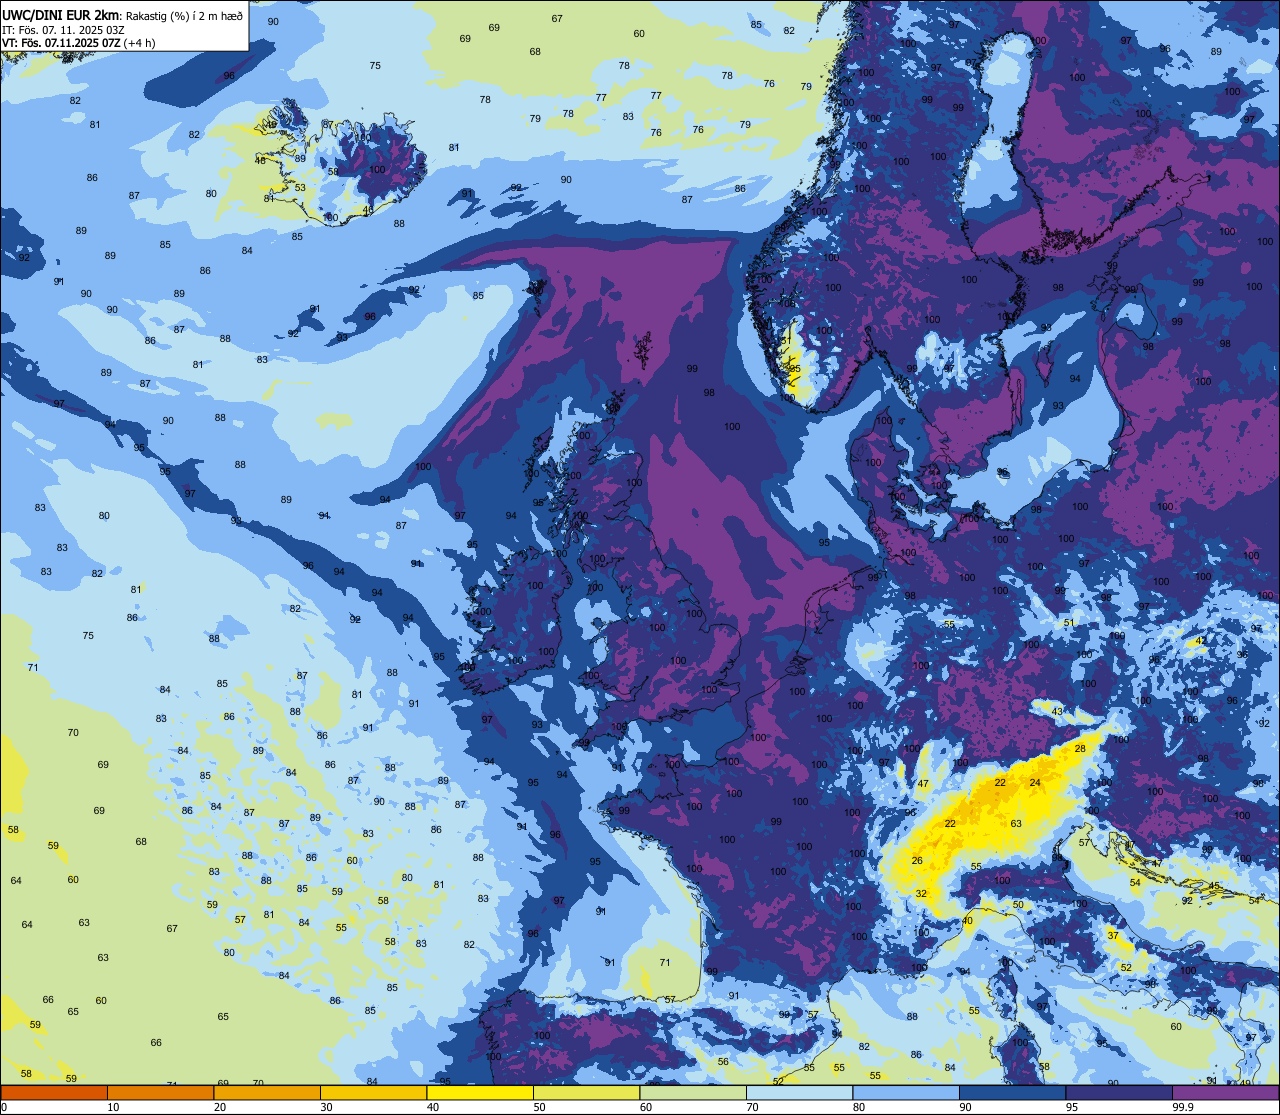Screen dimensions: 1280x1115
Task: Click the humidity value 43 on the map
Action: pos(1057,712)
